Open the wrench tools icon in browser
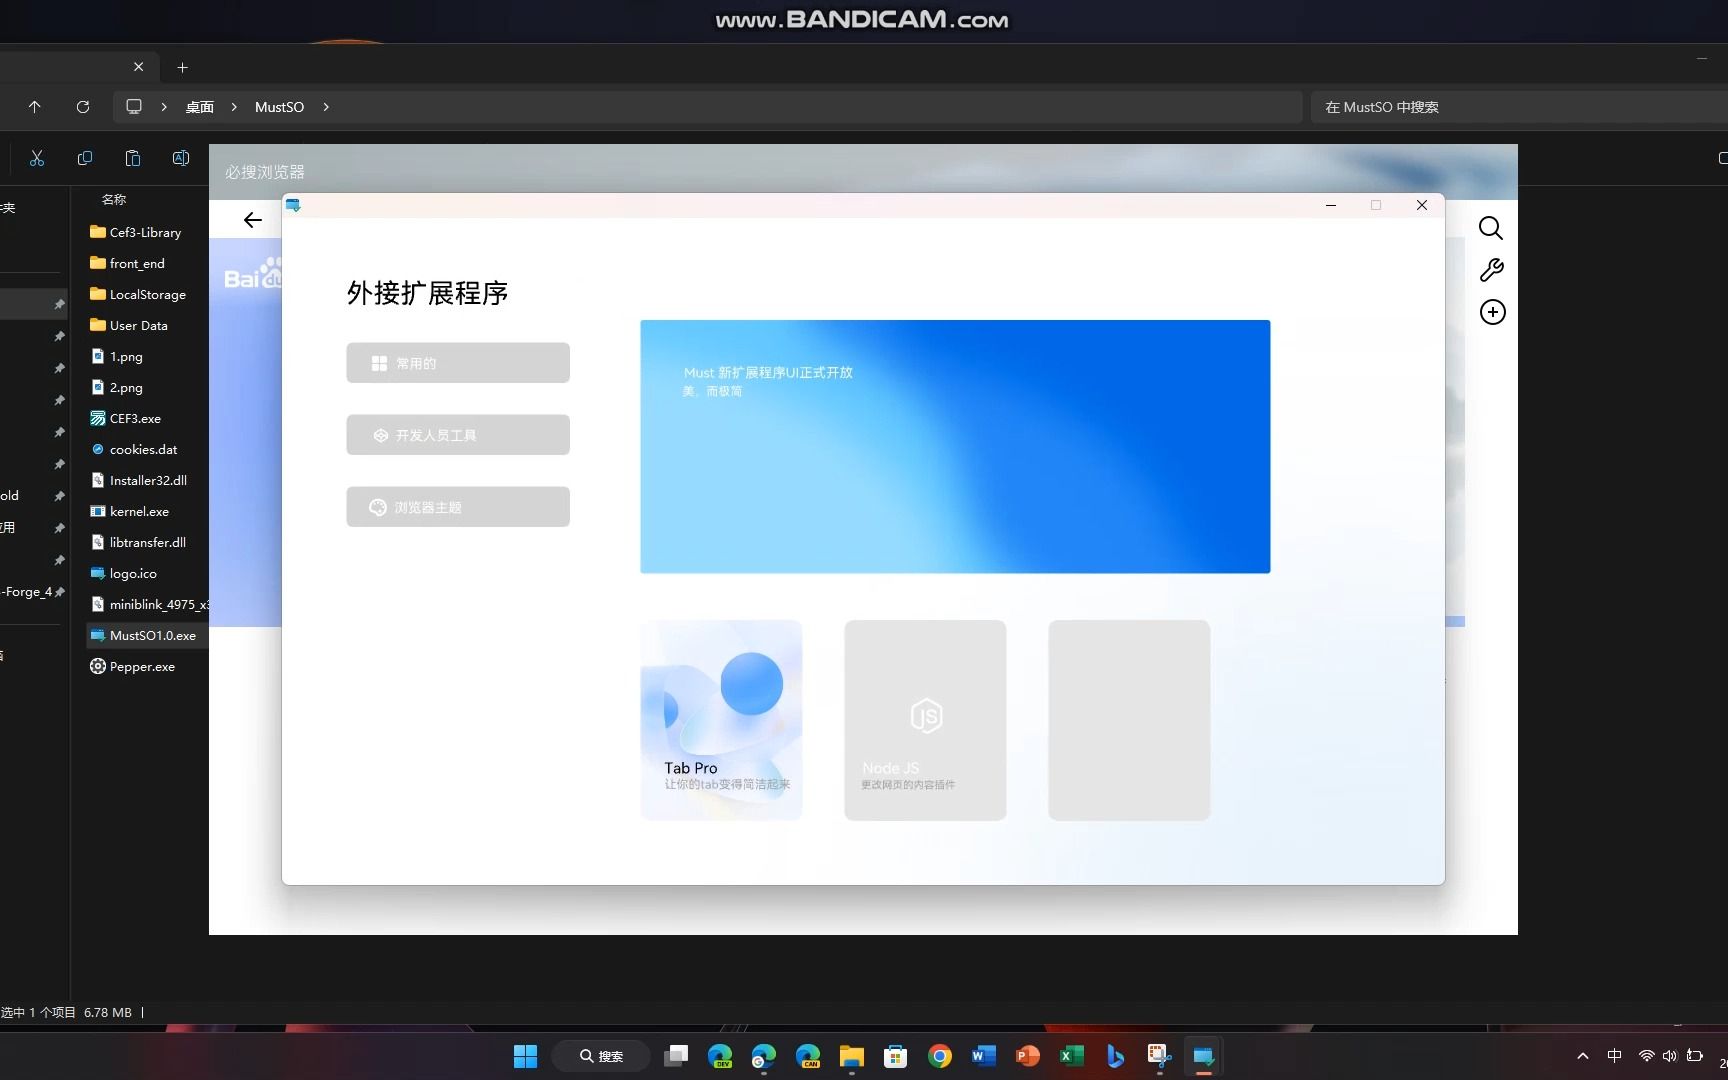1728x1080 pixels. pos(1491,270)
